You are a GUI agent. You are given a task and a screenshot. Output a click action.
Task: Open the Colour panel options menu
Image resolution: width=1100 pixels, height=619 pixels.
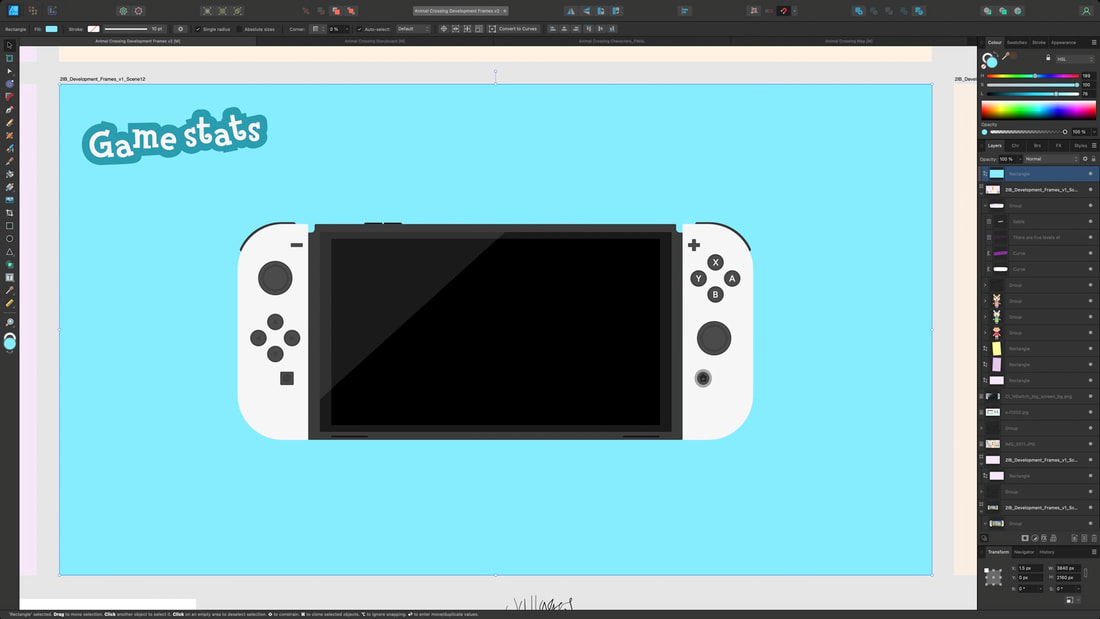click(x=1094, y=42)
